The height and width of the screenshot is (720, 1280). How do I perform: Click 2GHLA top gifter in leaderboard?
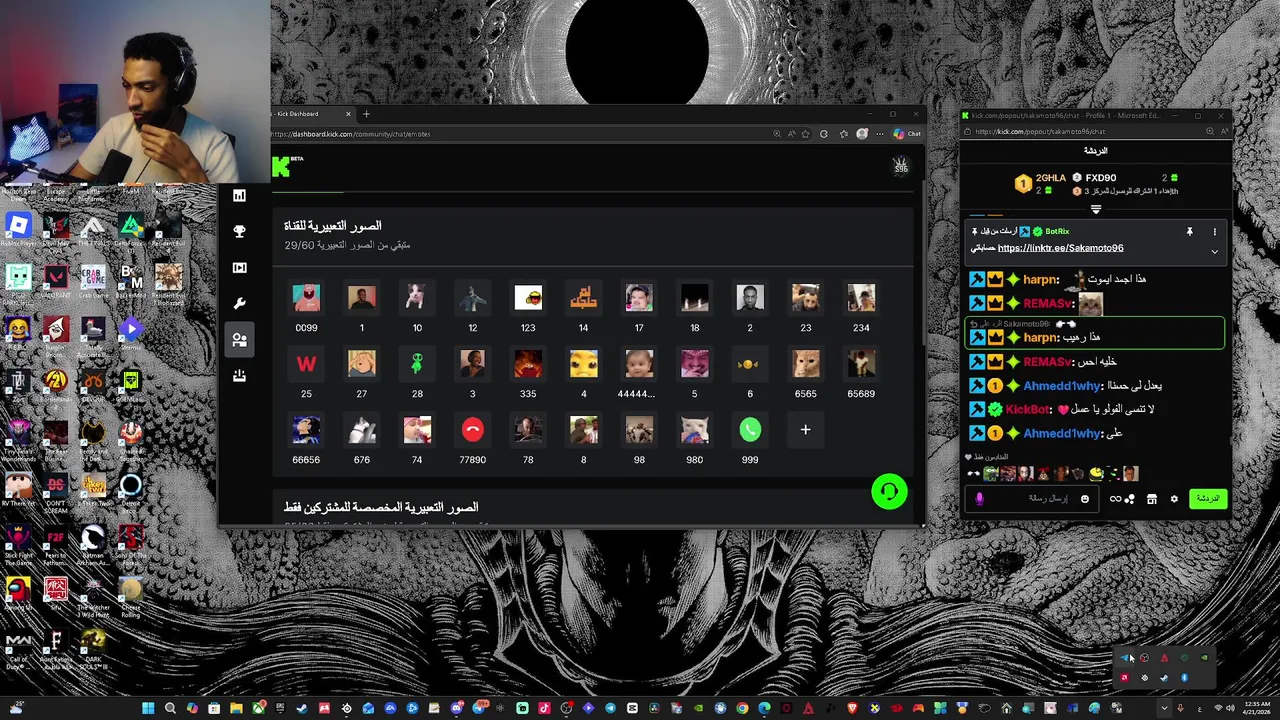pyautogui.click(x=1041, y=183)
